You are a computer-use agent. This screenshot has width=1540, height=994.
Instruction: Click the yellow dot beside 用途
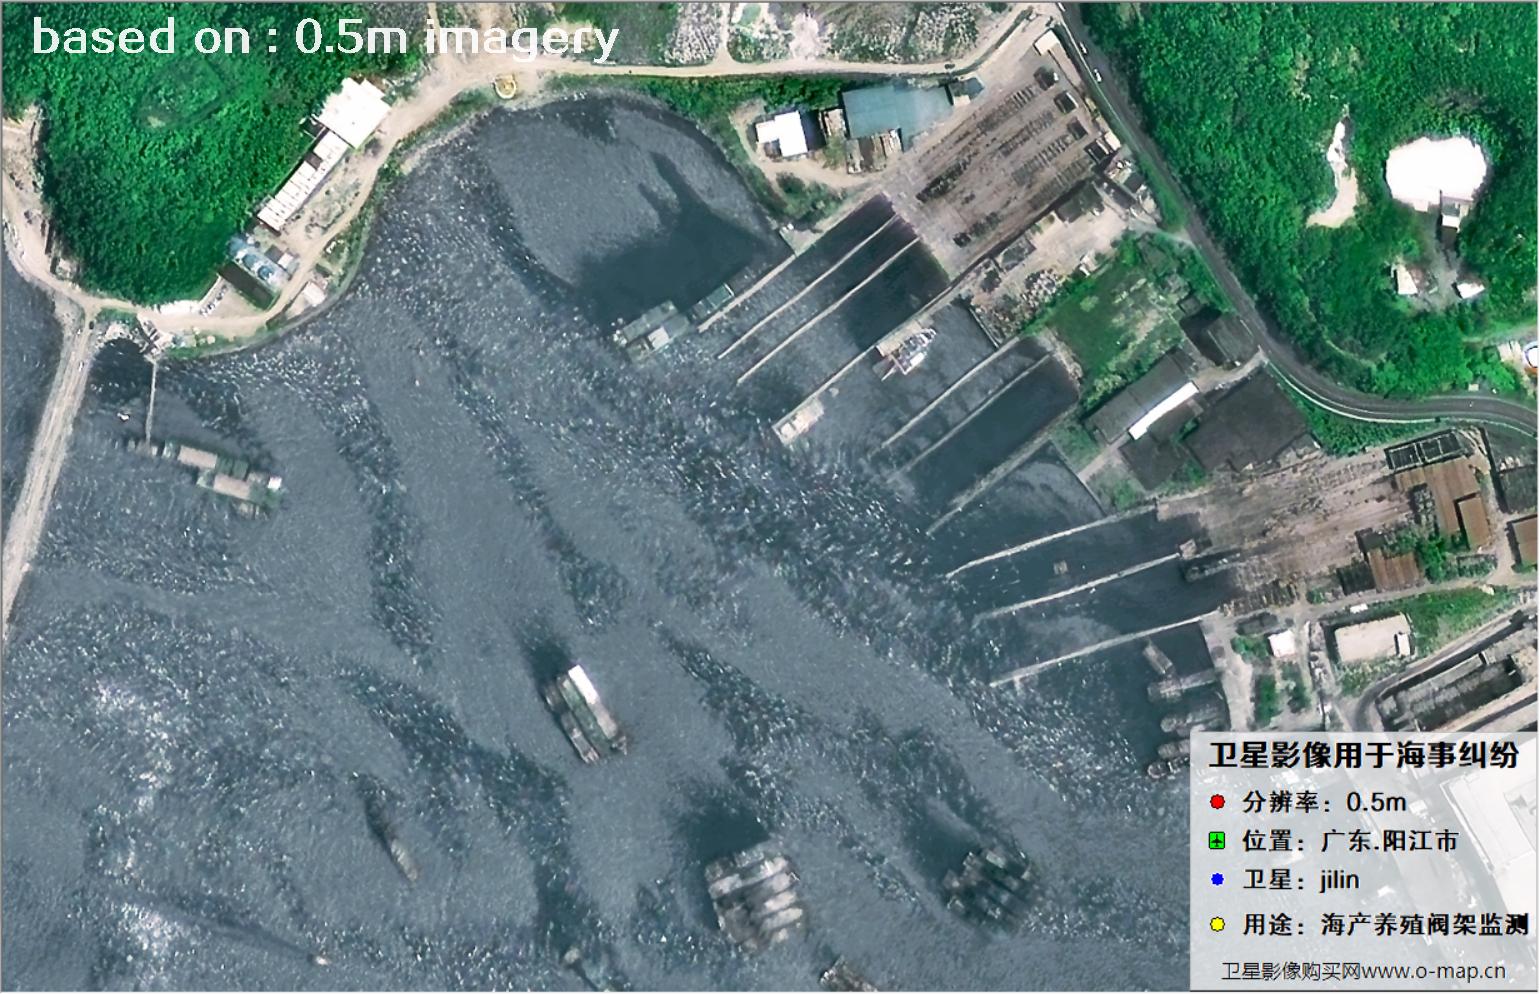1217,924
